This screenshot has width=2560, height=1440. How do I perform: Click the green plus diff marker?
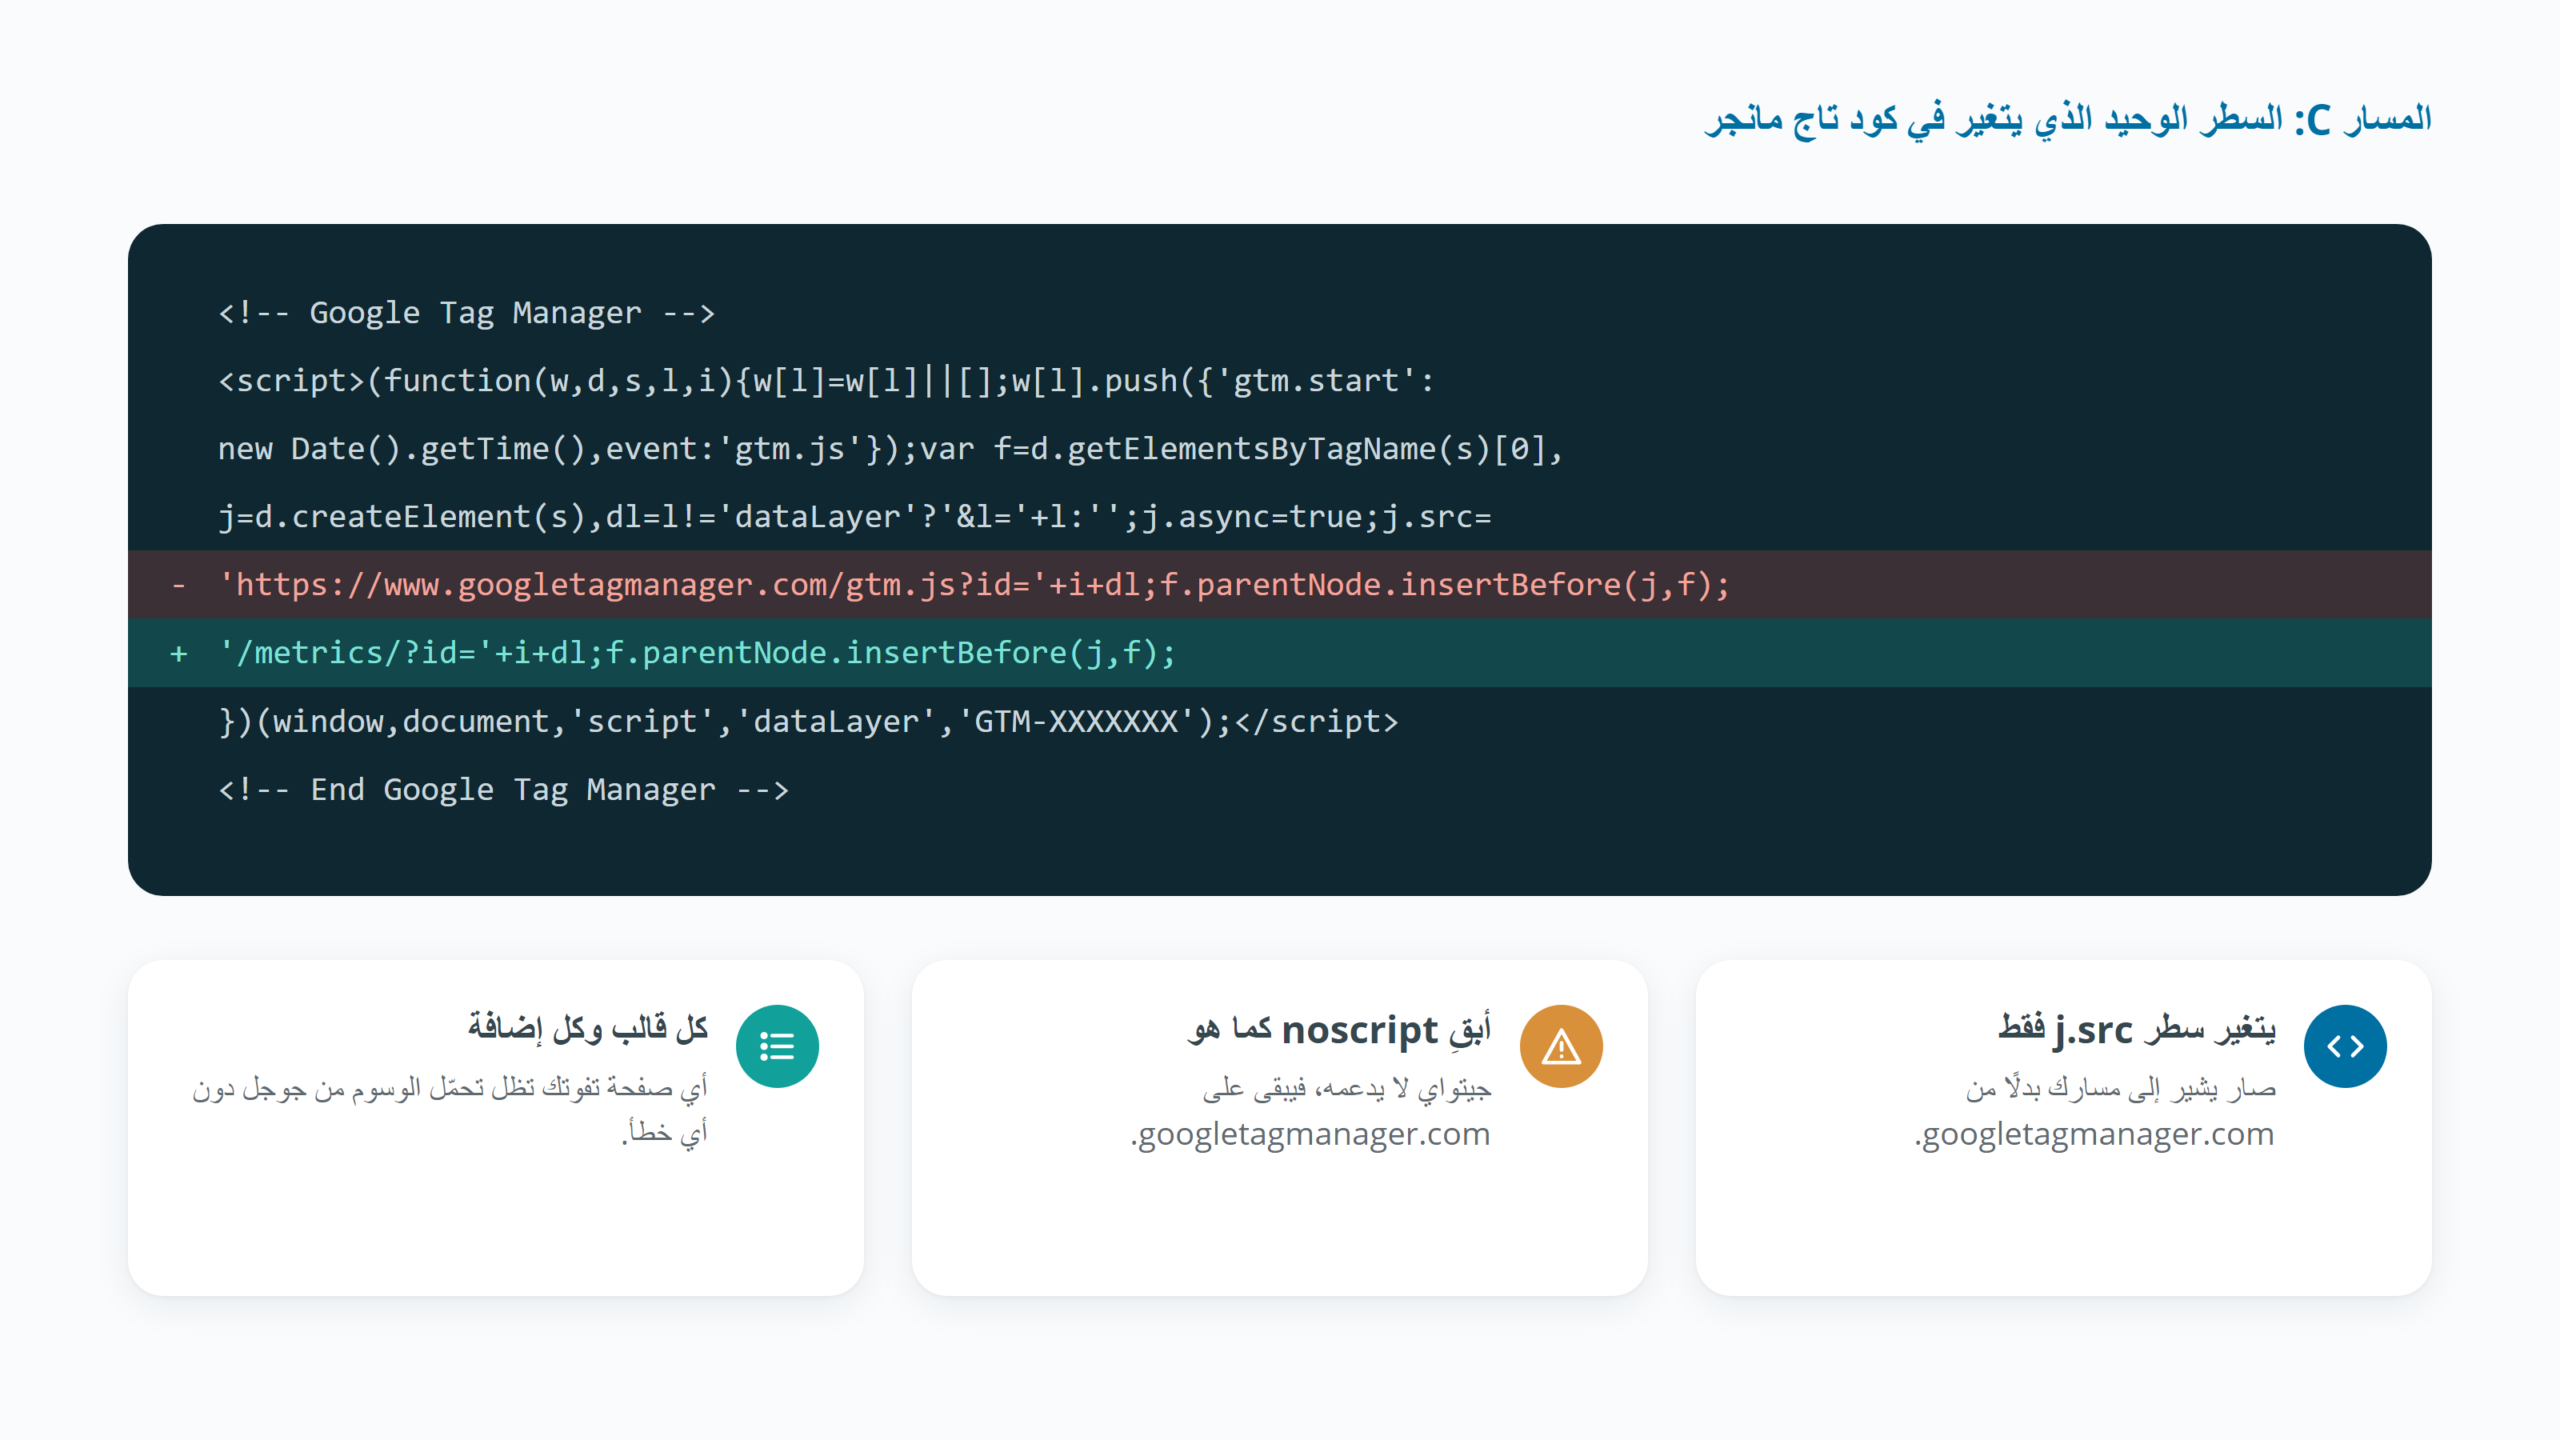179,653
